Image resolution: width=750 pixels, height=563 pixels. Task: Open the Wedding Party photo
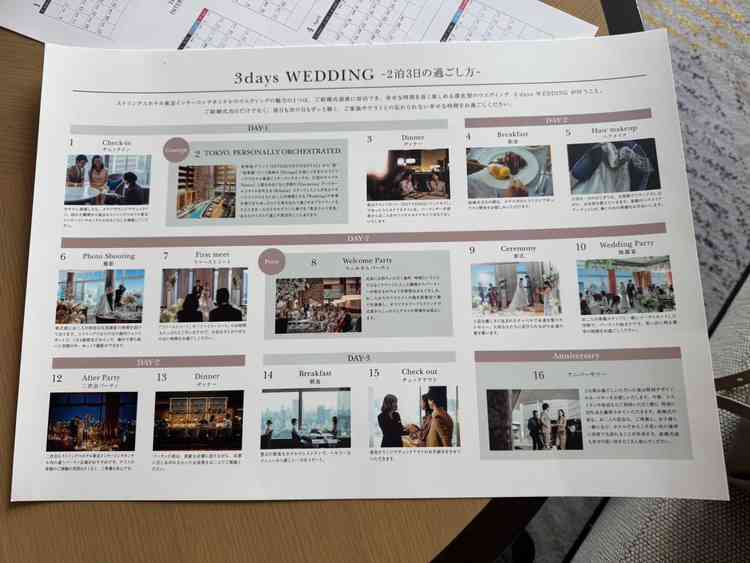626,286
